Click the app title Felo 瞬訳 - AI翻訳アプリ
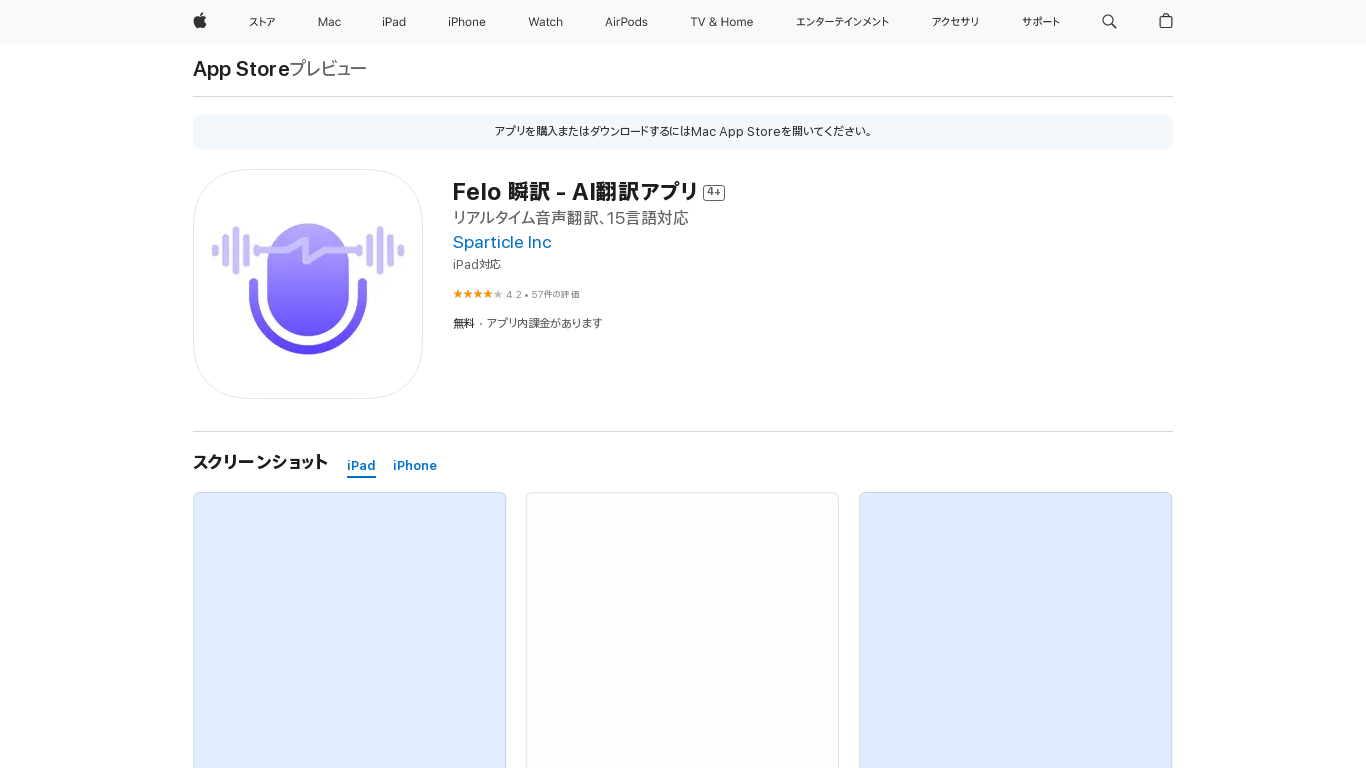The height and width of the screenshot is (768, 1366). pyautogui.click(x=575, y=192)
